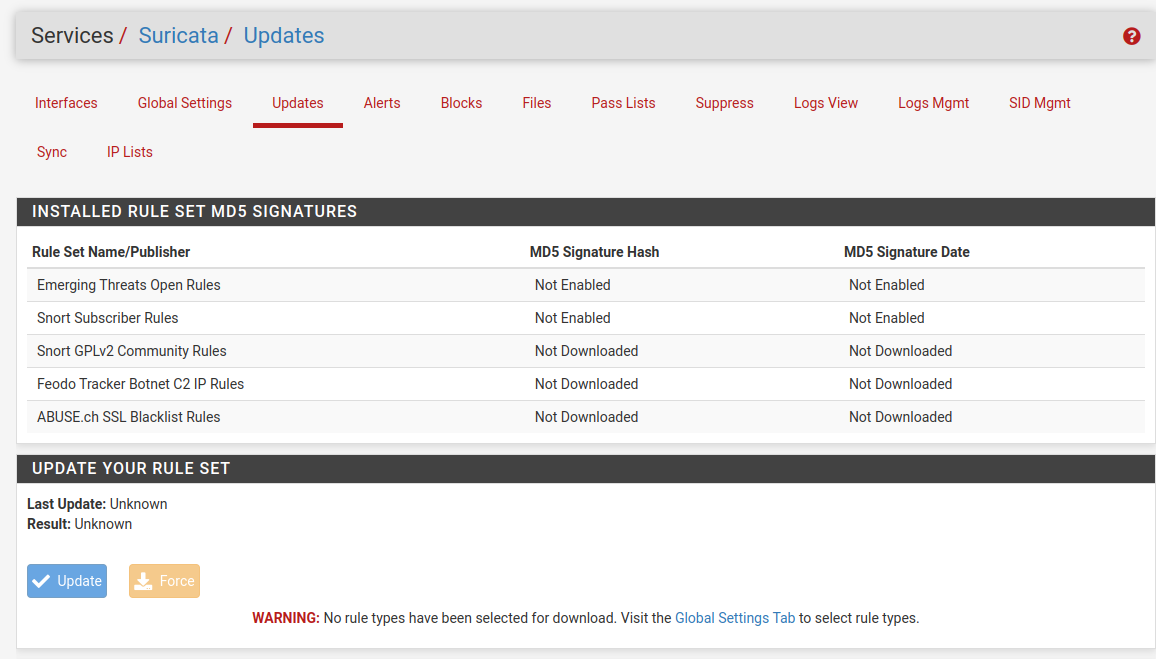1156x659 pixels.
Task: View the Logs View tab
Action: click(x=826, y=103)
